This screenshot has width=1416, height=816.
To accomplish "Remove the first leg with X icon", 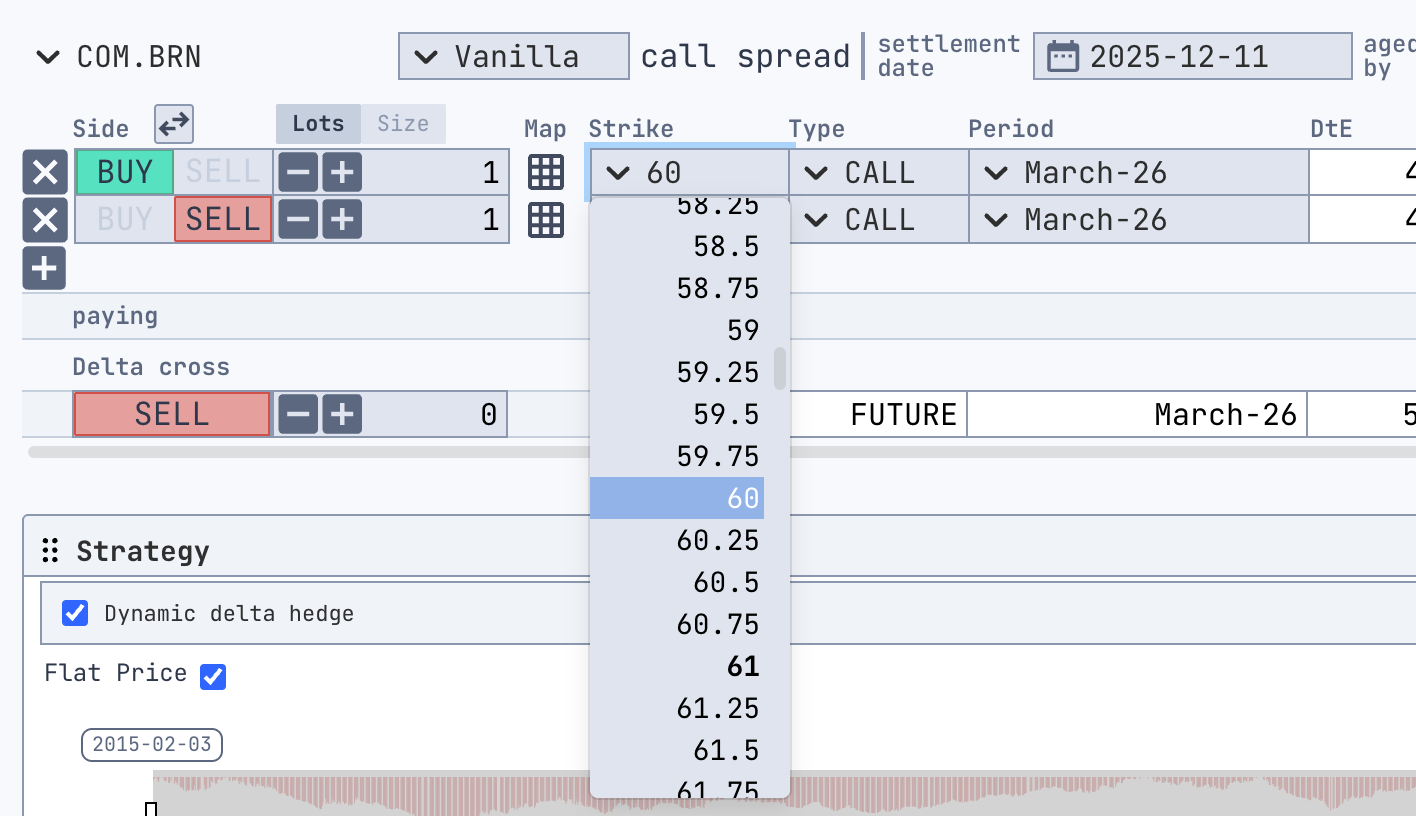I will (45, 173).
